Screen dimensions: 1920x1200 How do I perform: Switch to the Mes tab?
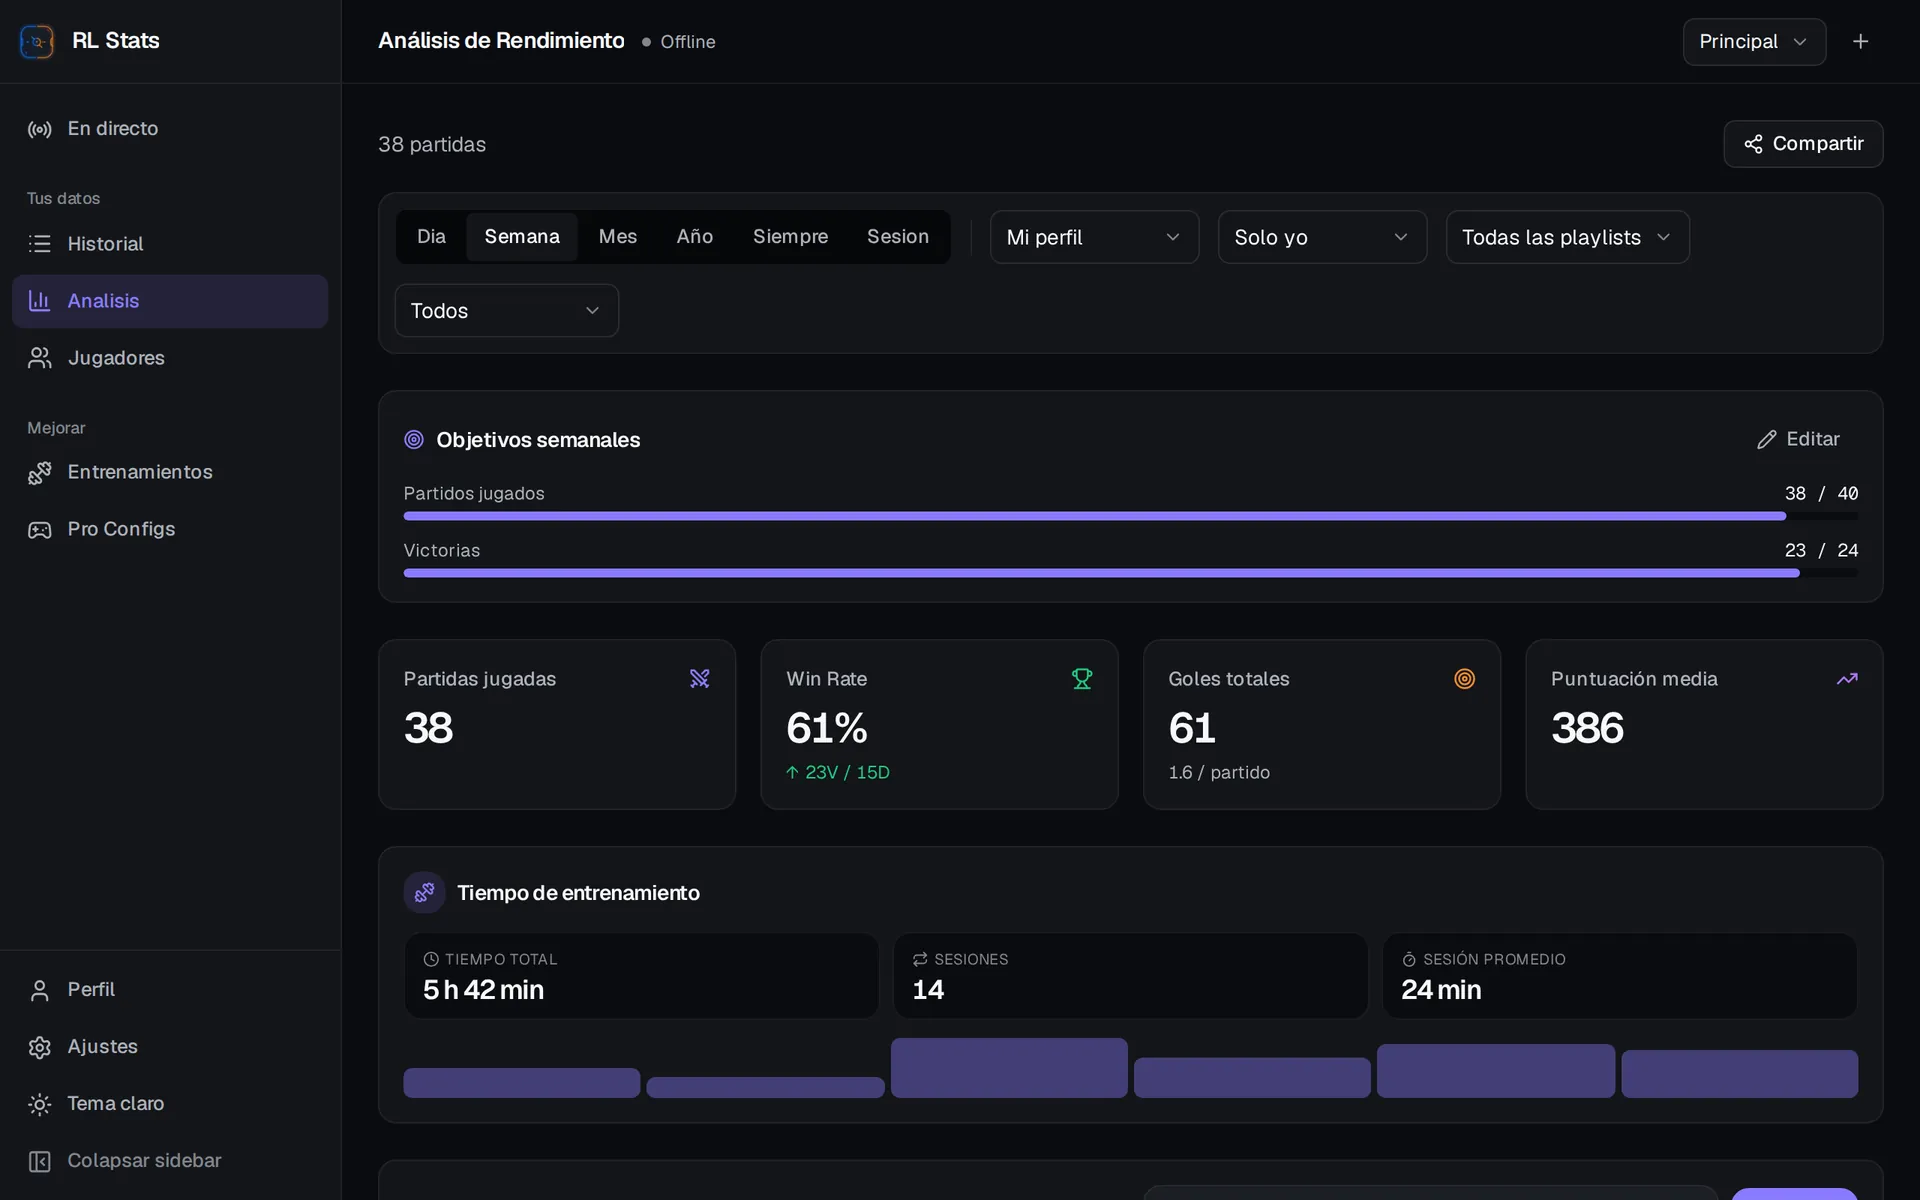[618, 237]
